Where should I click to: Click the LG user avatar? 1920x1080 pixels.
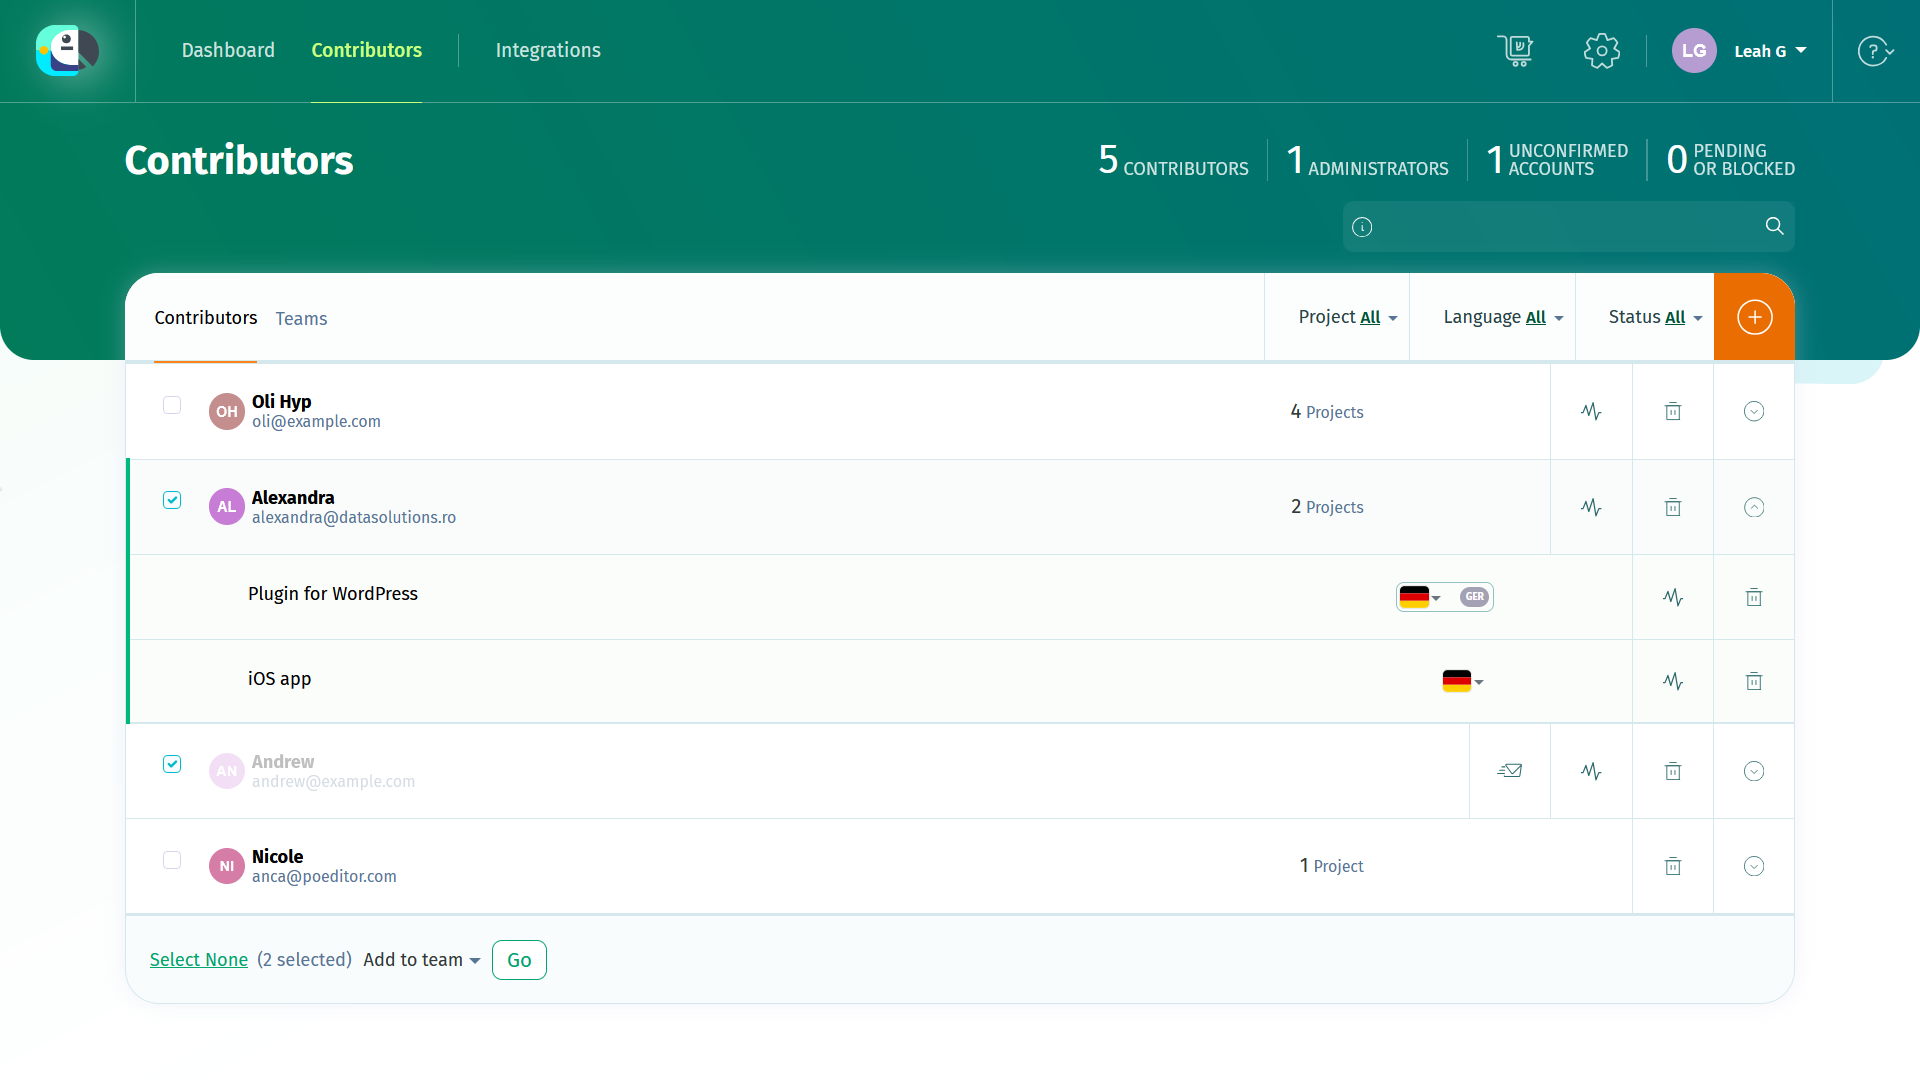pyautogui.click(x=1694, y=51)
